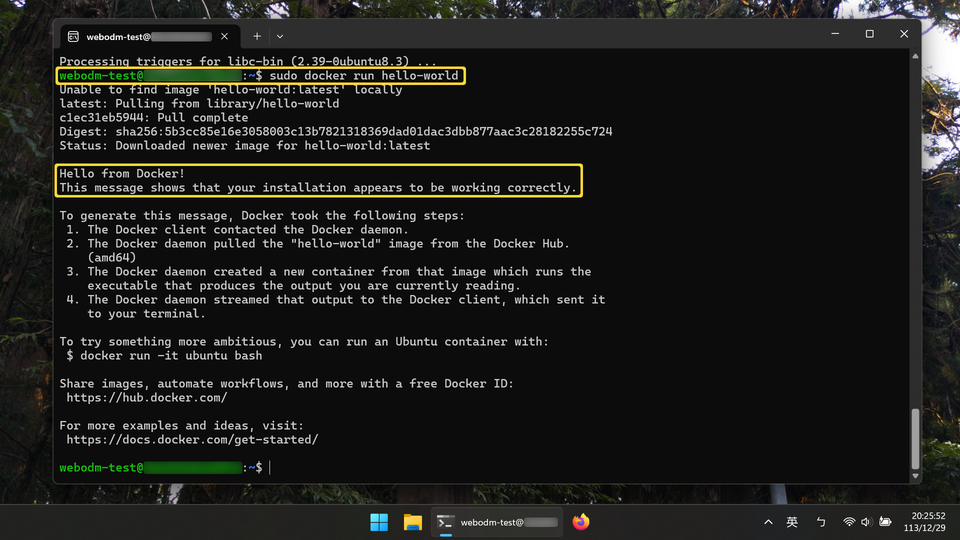Click the sha256 Digest line
This screenshot has height=540, width=960.
click(336, 132)
